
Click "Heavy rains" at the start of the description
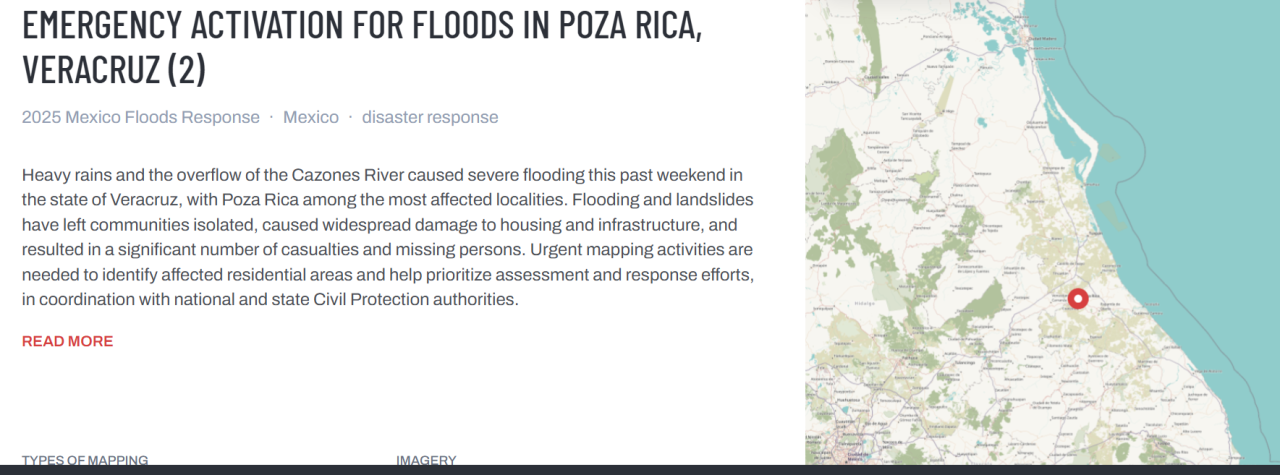click(x=62, y=175)
